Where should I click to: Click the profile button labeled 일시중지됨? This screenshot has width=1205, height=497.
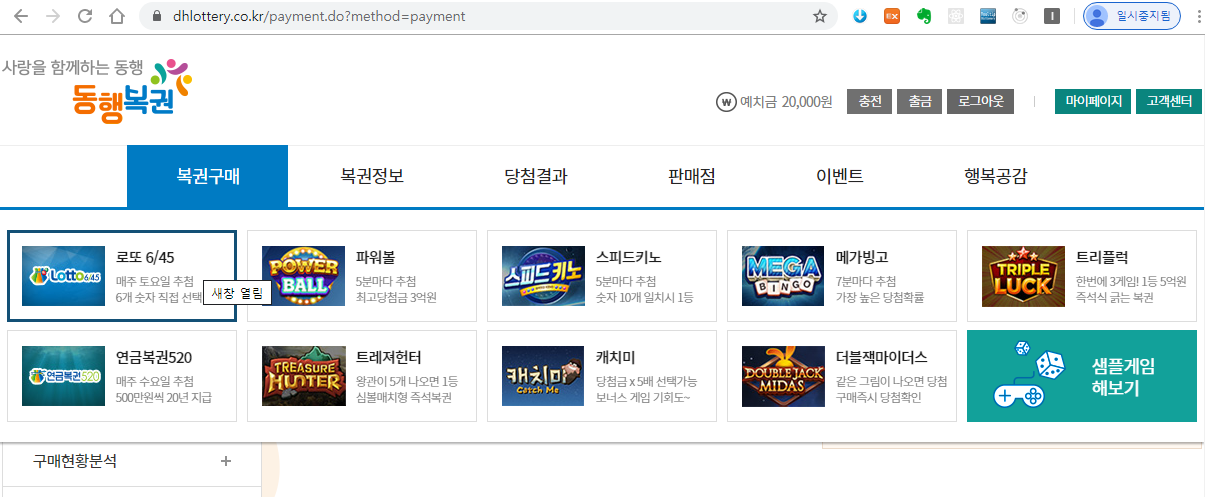click(x=1132, y=16)
